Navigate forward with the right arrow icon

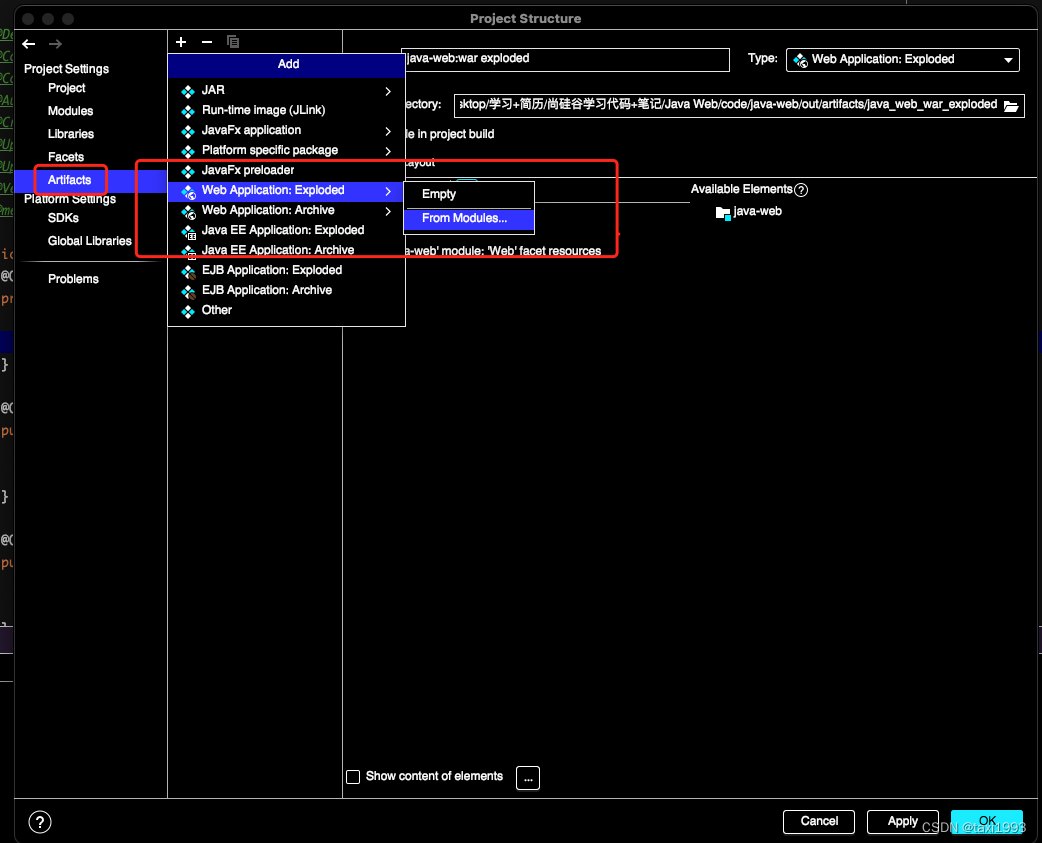point(55,43)
